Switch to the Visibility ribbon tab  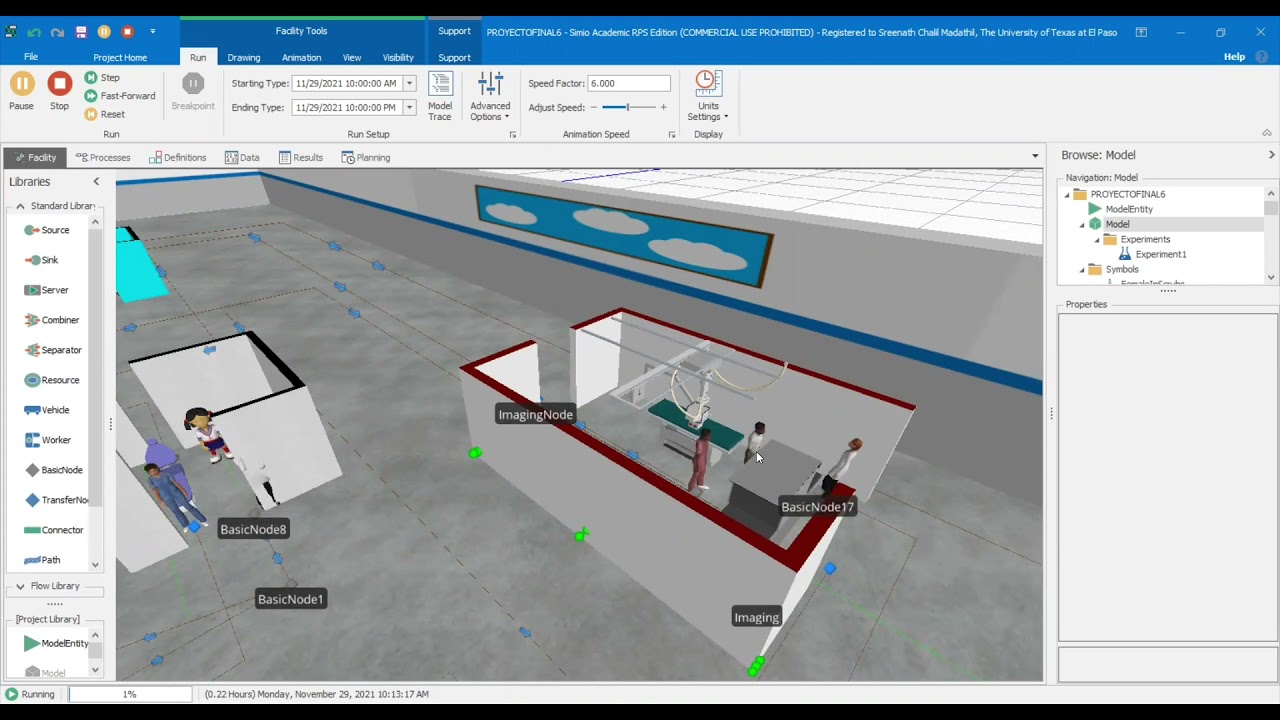click(398, 57)
